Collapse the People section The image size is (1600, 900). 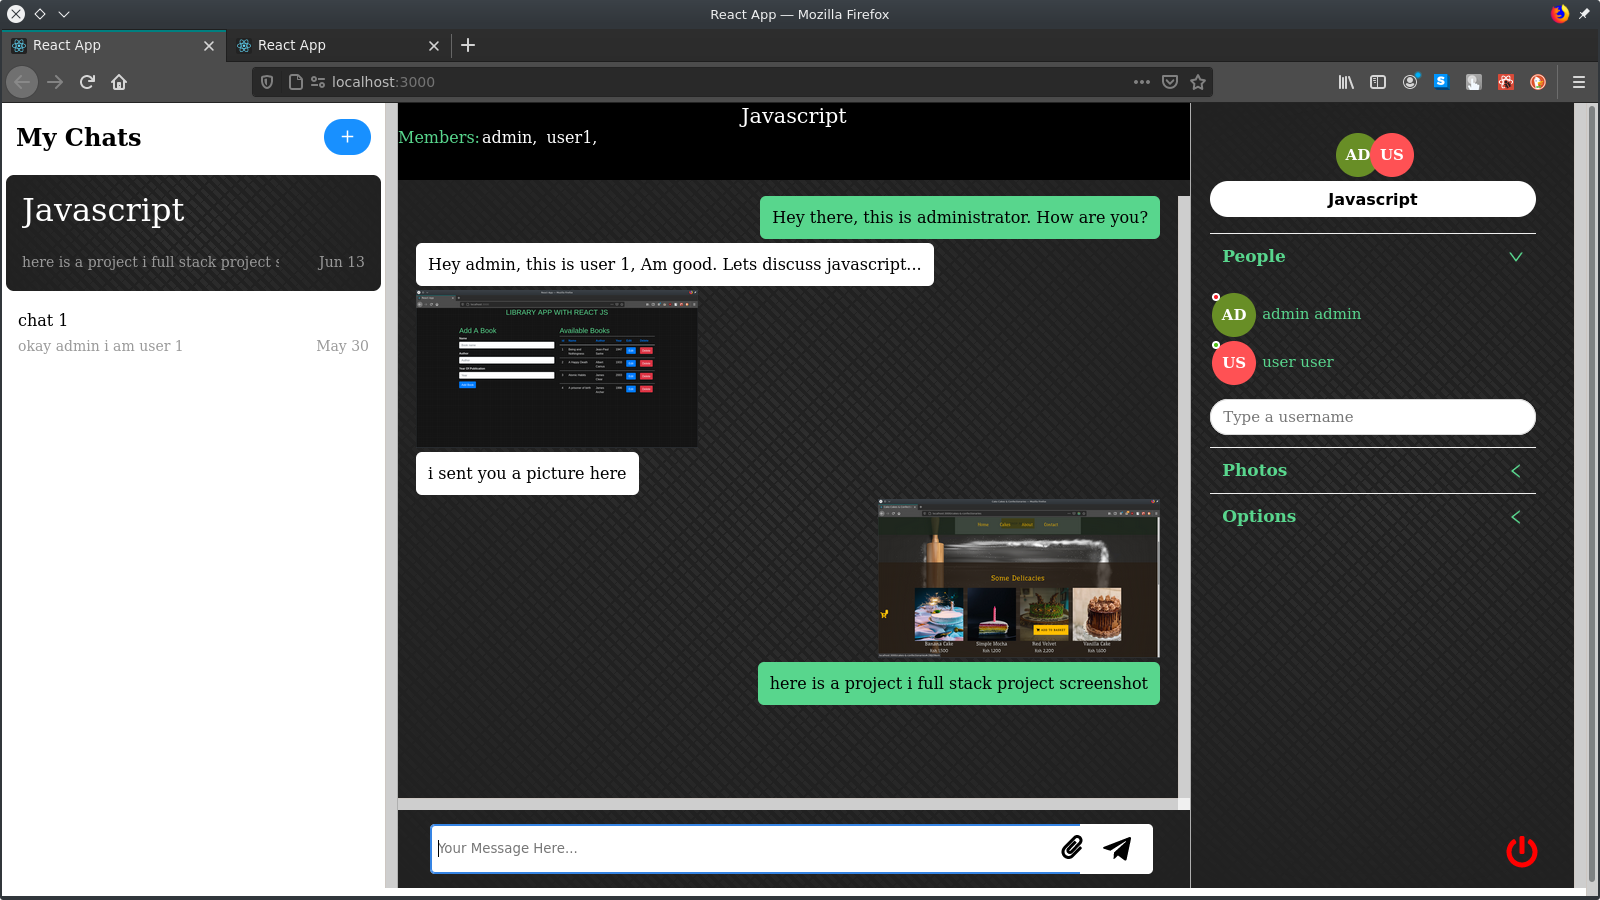1515,257
